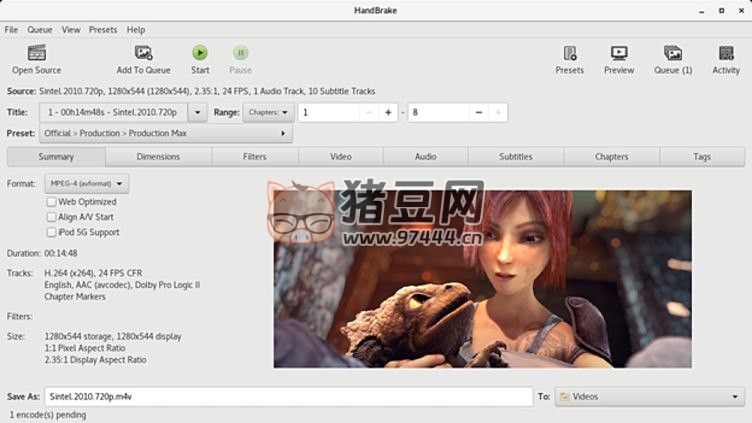
Task: Open the Preset Production Max selector
Action: (166, 133)
